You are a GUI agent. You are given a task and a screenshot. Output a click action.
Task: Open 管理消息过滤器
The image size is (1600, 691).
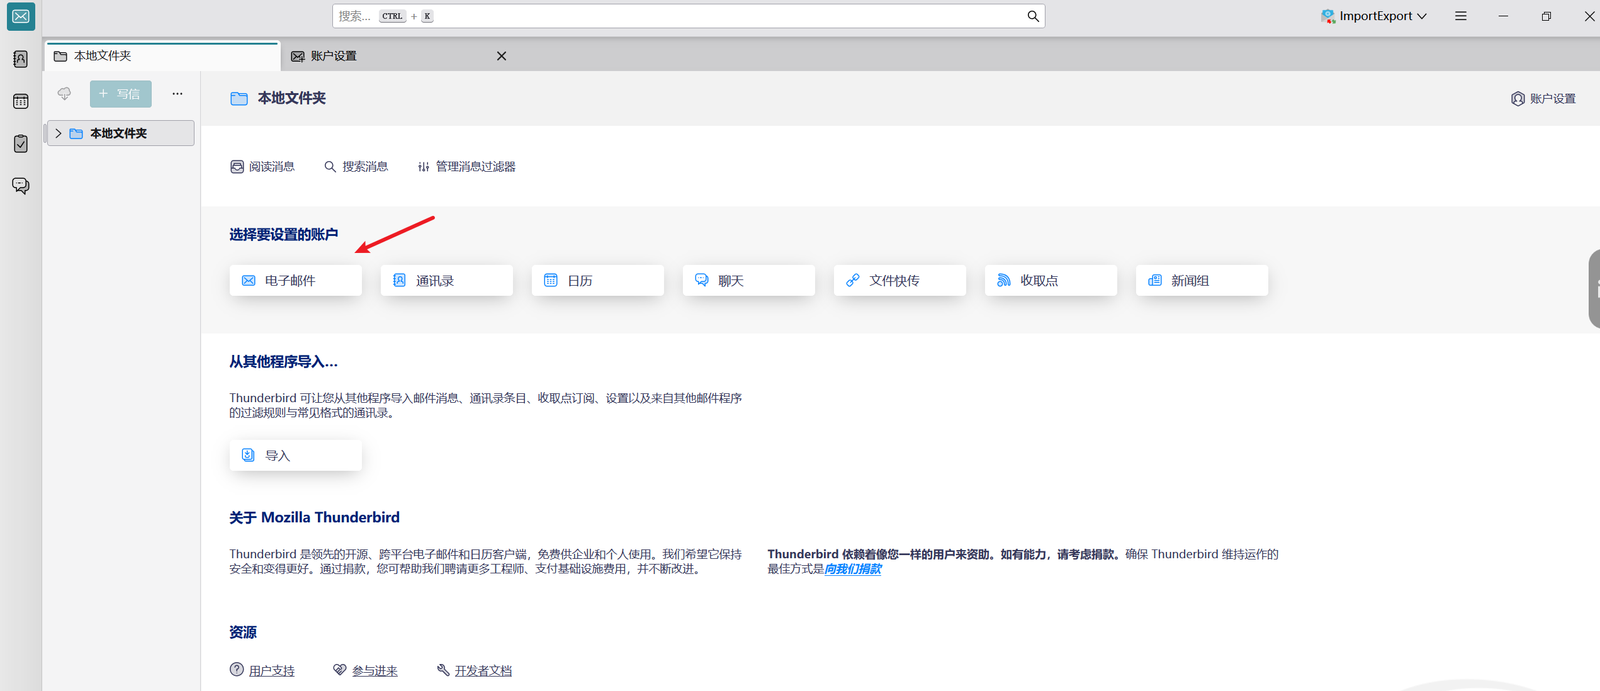click(466, 167)
